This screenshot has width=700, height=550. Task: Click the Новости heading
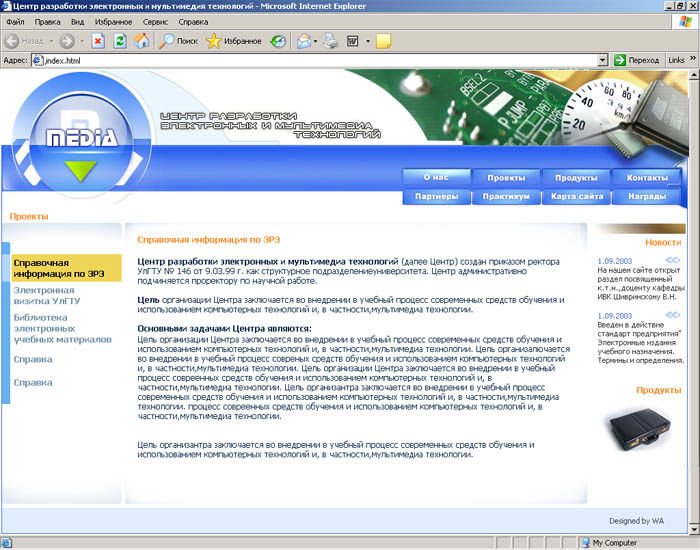click(663, 242)
